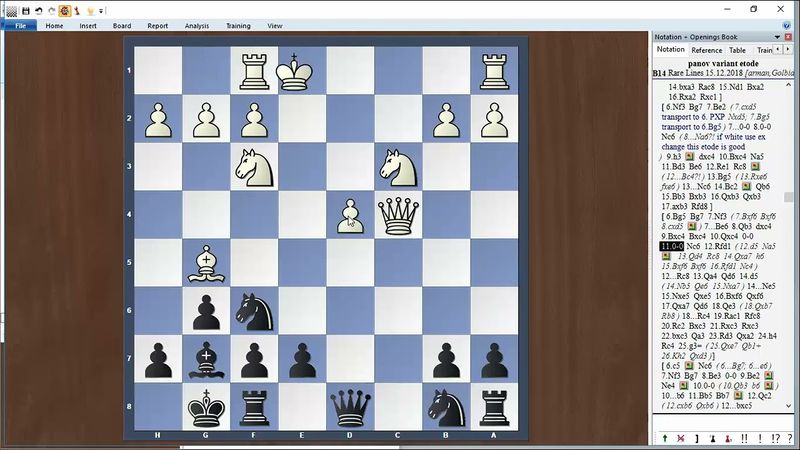Click the Redo arrow icon
Image resolution: width=800 pixels, height=450 pixels.
tap(50, 9)
